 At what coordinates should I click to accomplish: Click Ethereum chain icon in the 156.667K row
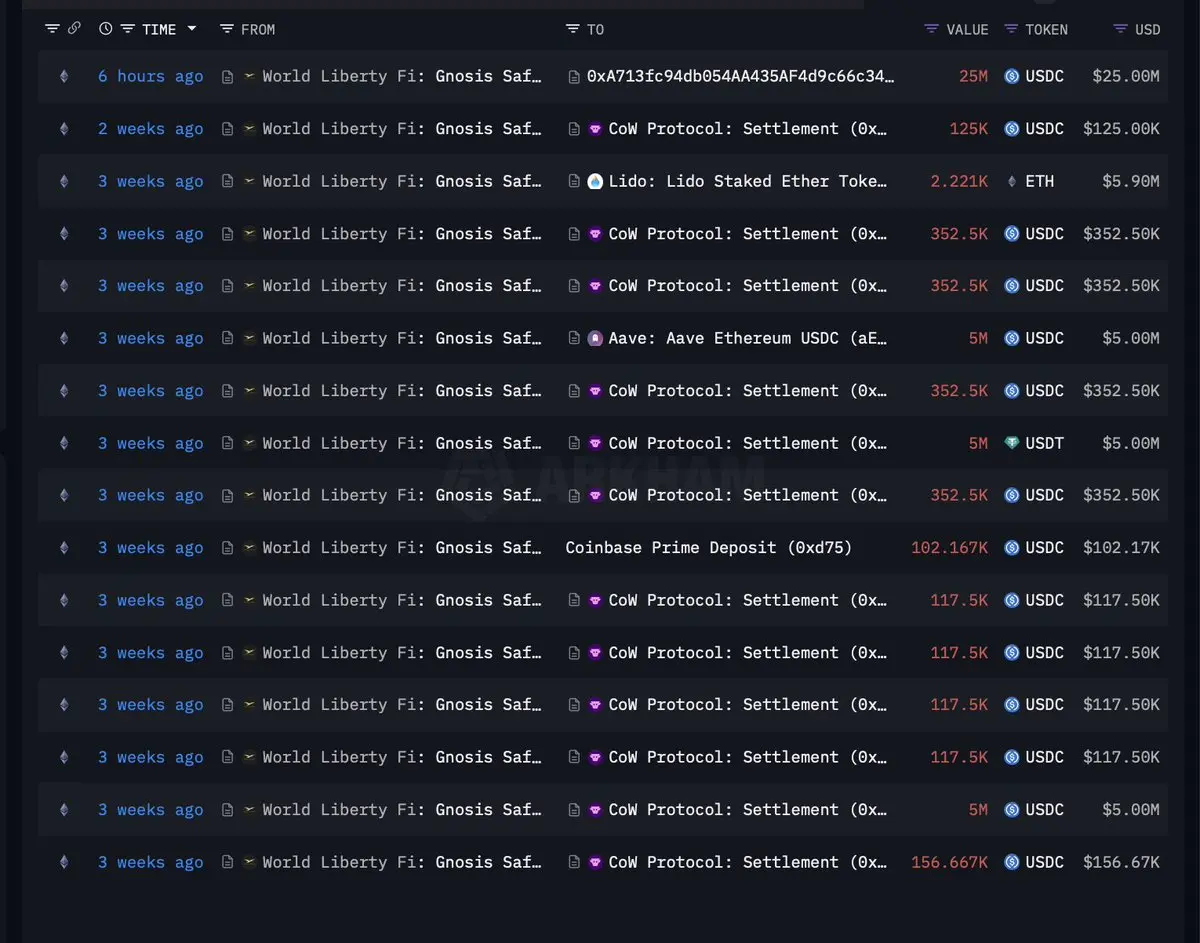[x=64, y=862]
